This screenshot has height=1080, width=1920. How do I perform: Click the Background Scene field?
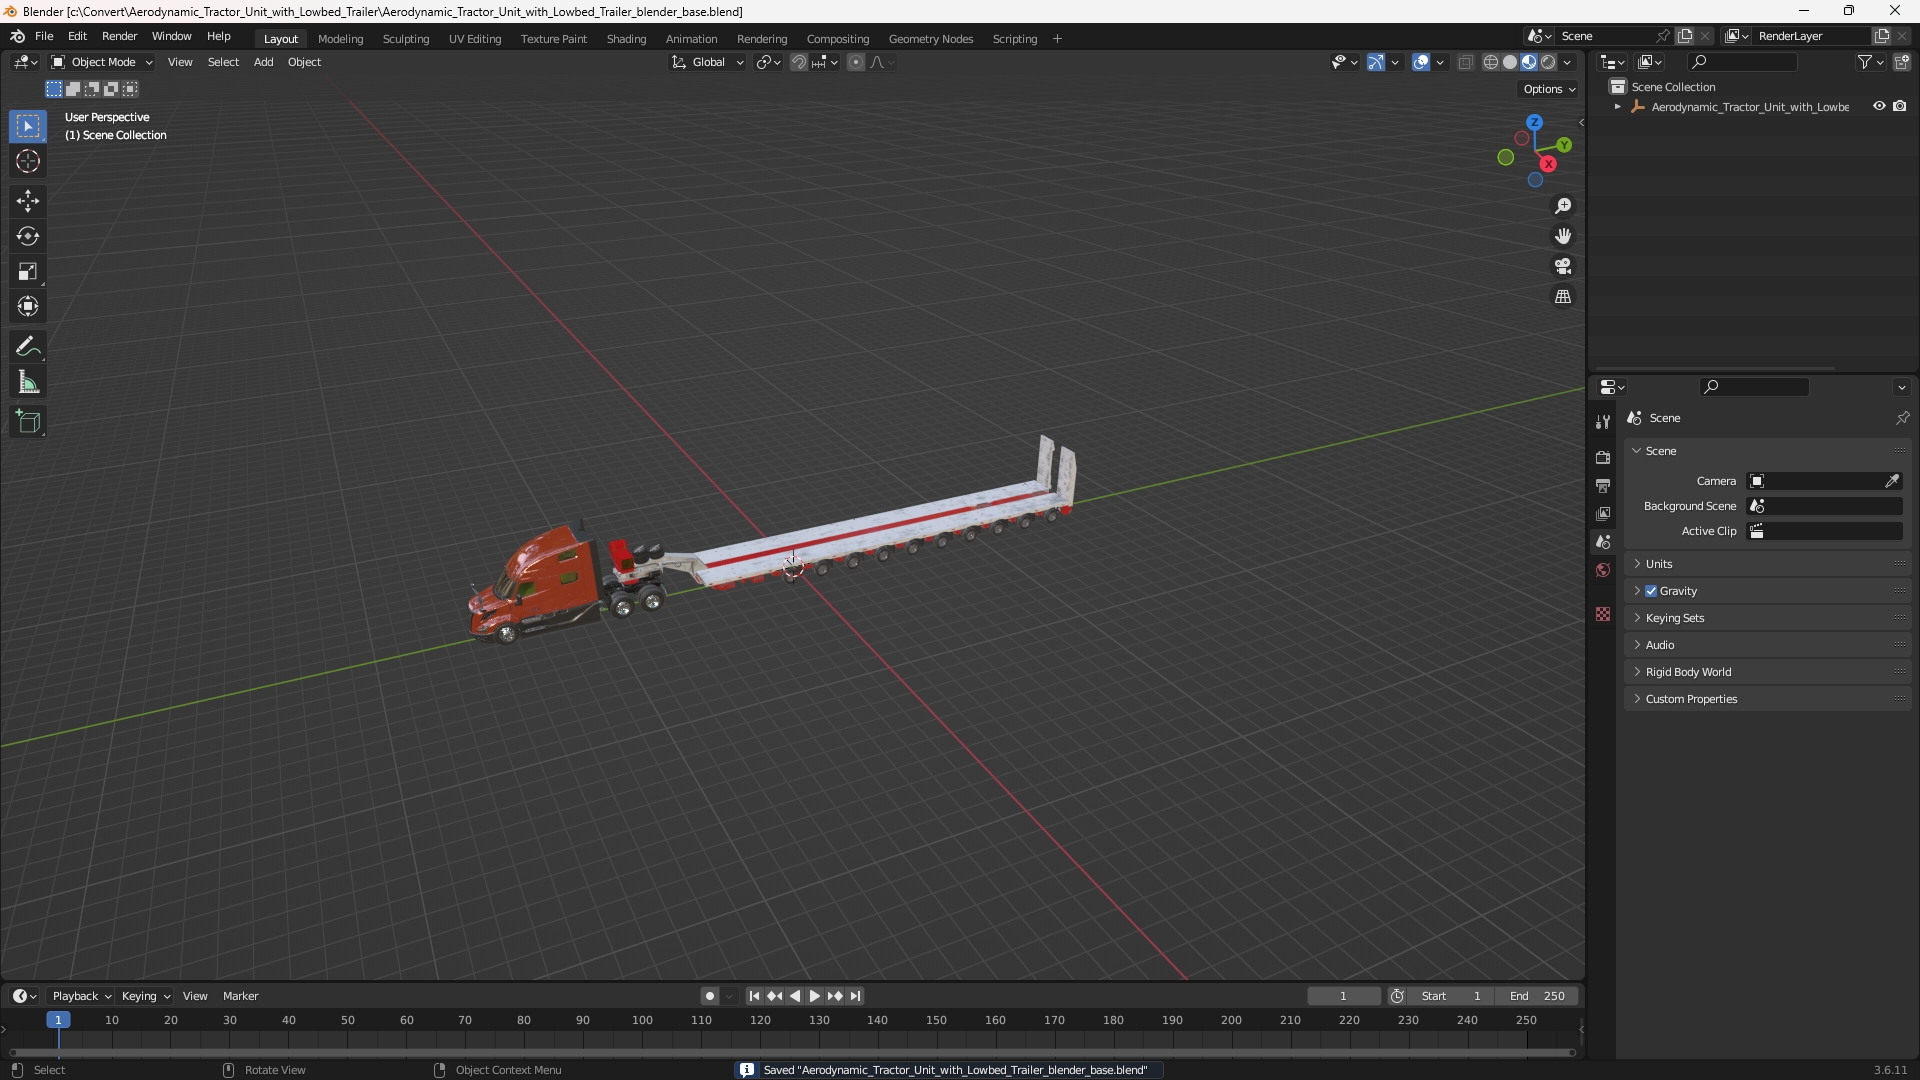pyautogui.click(x=1825, y=506)
